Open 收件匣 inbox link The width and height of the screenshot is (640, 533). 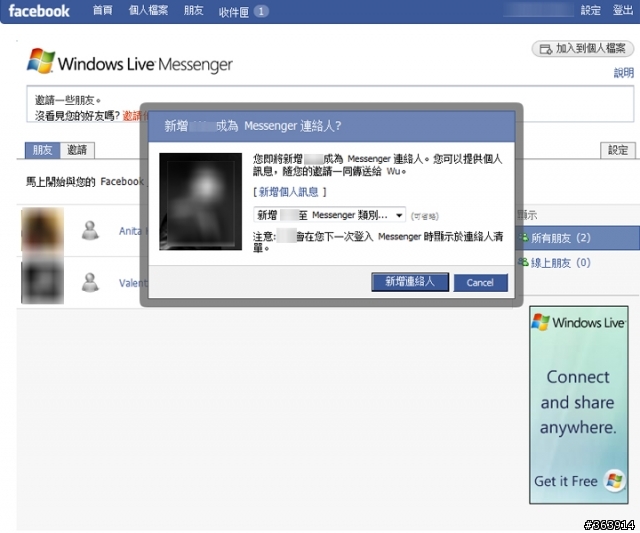pos(233,12)
